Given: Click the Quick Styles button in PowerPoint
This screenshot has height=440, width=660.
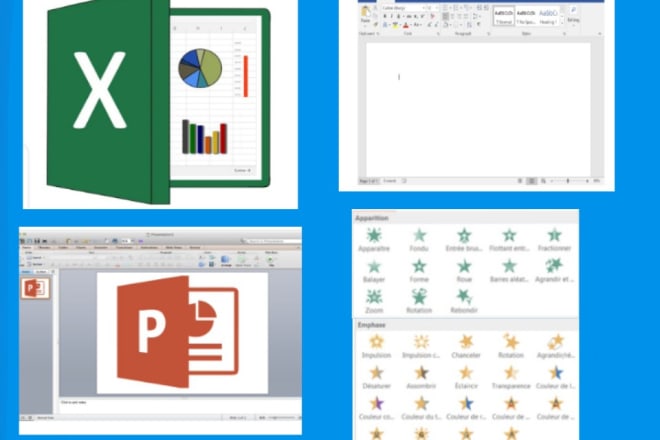Looking at the screenshot, I should coord(243,261).
